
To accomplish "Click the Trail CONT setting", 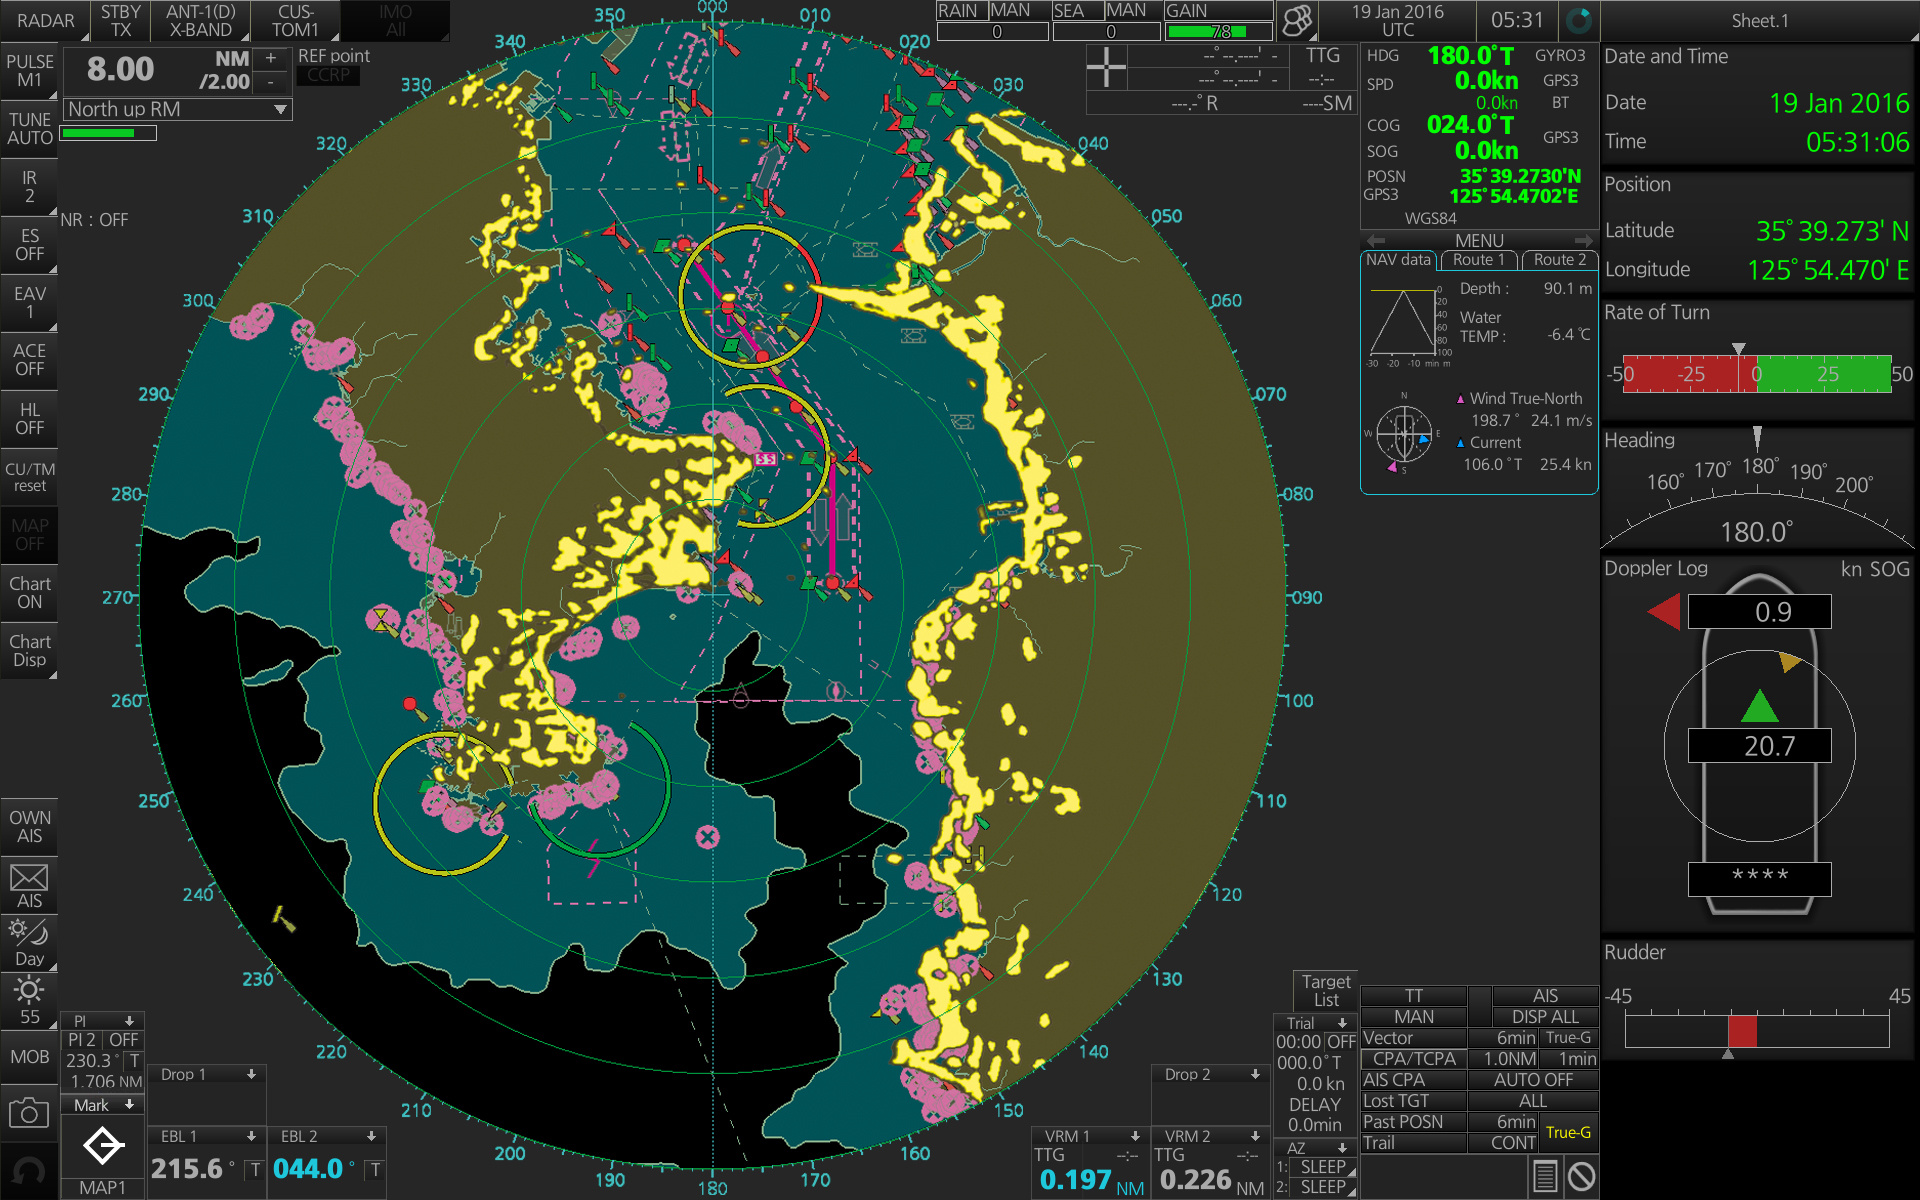I will pyautogui.click(x=1504, y=1143).
